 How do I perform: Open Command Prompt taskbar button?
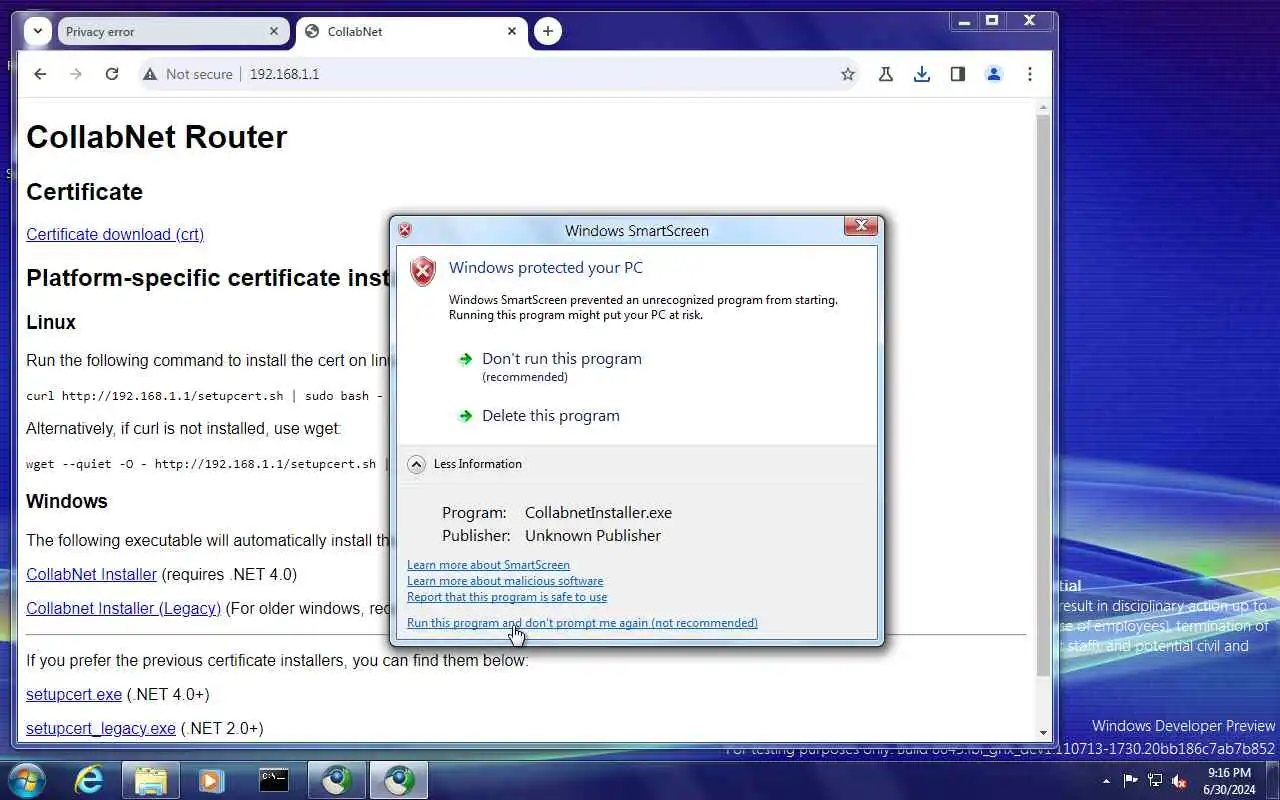tap(274, 780)
